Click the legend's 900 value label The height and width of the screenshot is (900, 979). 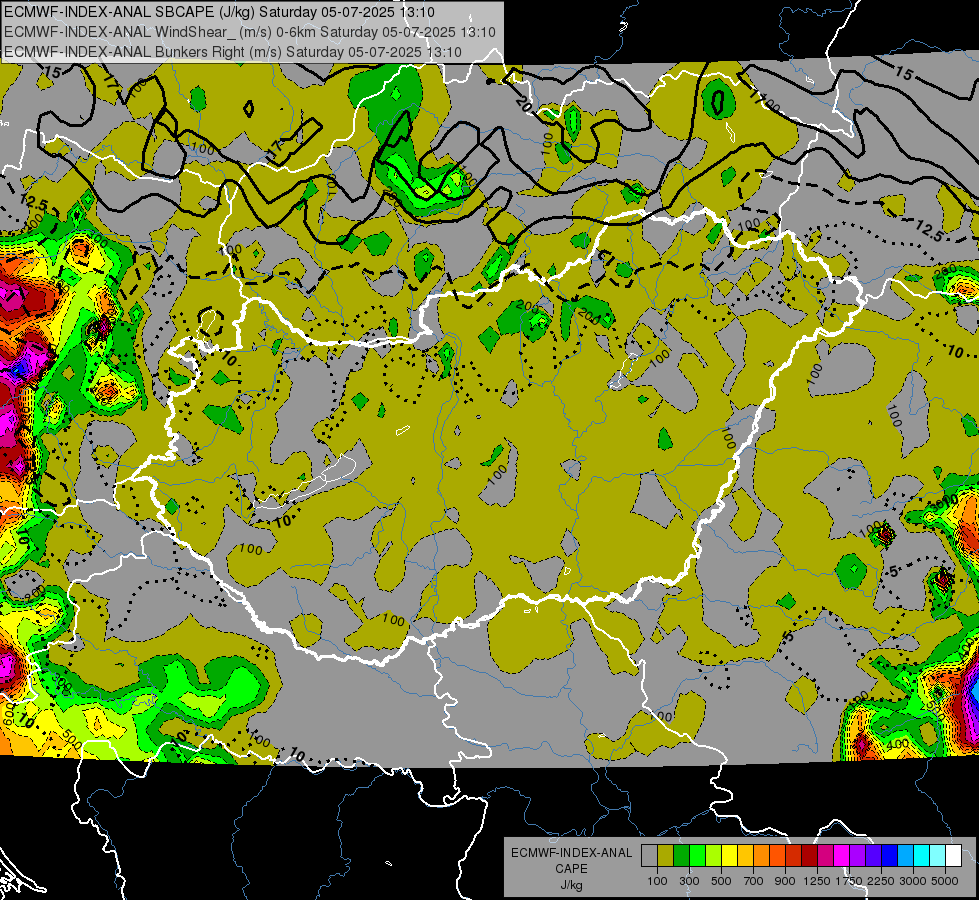785,881
